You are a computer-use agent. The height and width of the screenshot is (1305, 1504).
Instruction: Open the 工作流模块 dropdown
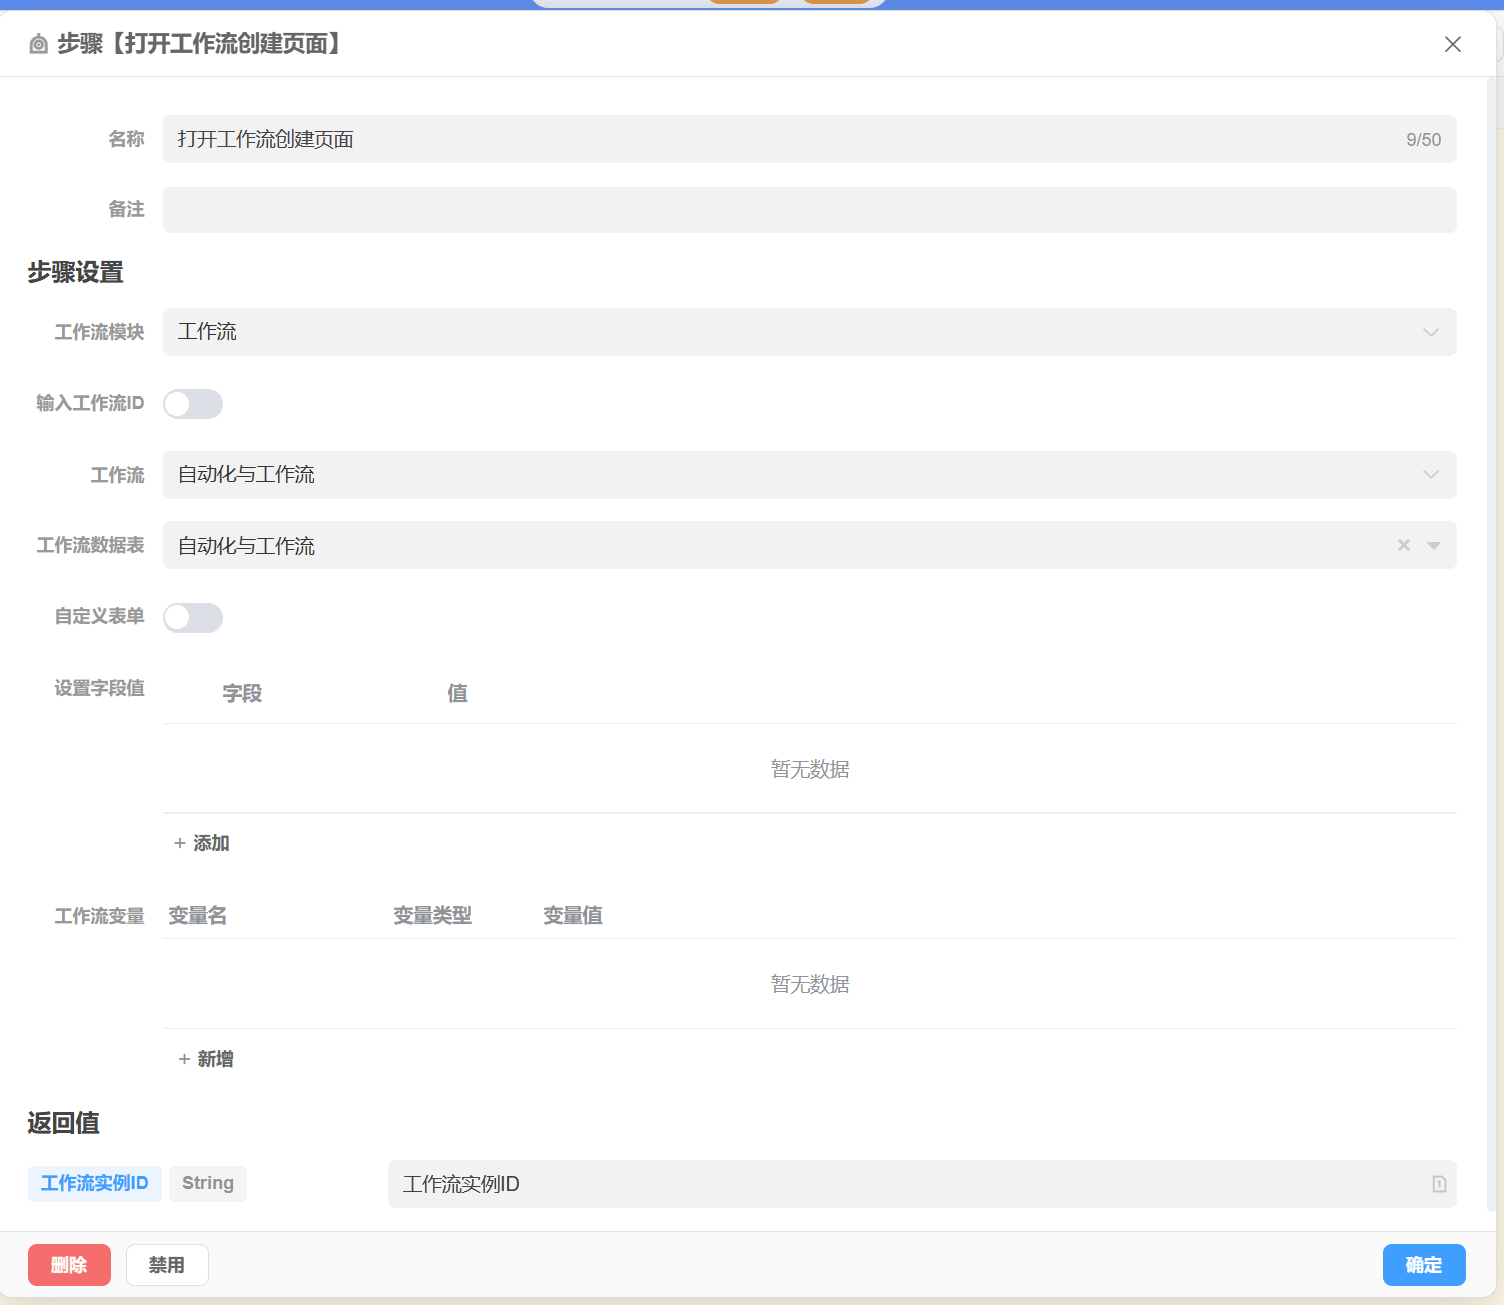pos(808,332)
